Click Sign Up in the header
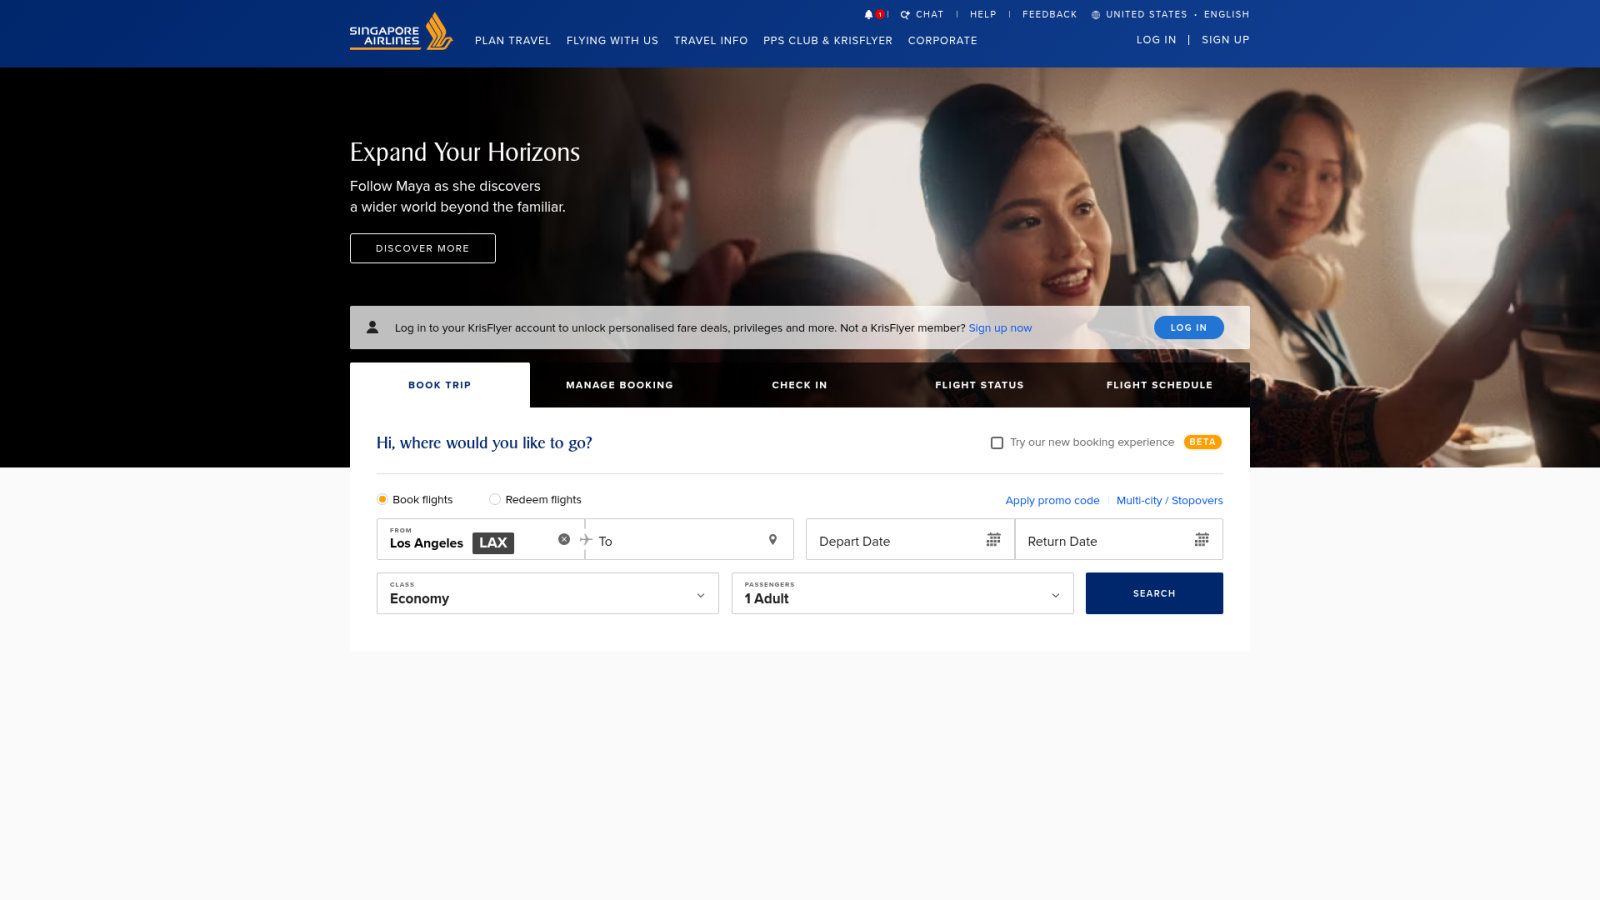 click(1226, 40)
